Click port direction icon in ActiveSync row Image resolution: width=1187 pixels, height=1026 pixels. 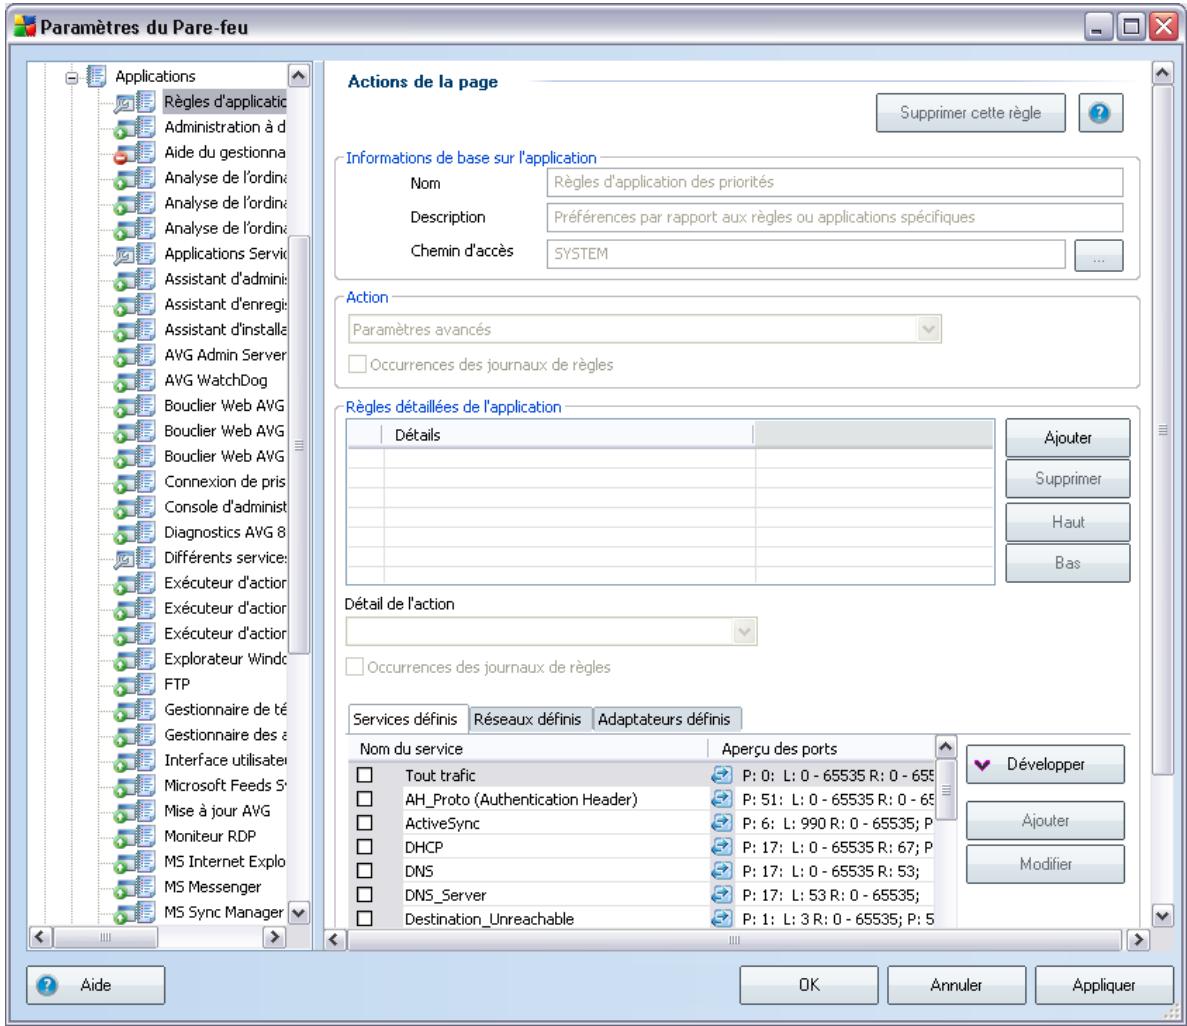tap(721, 822)
